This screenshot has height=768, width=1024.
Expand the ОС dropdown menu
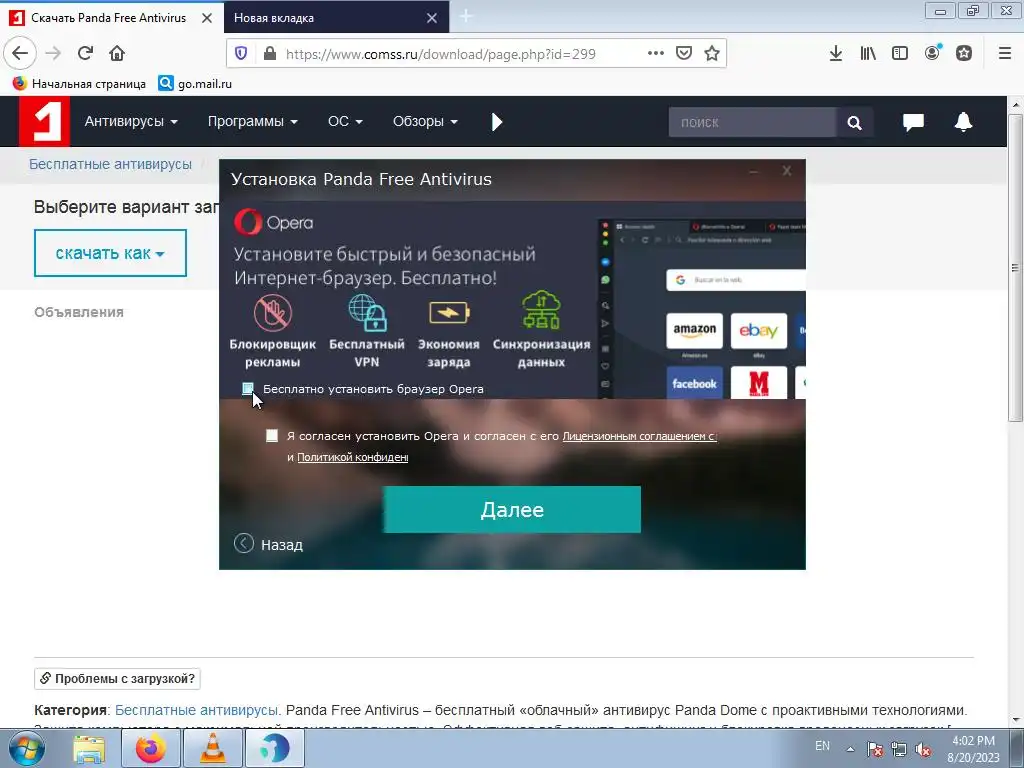(345, 121)
